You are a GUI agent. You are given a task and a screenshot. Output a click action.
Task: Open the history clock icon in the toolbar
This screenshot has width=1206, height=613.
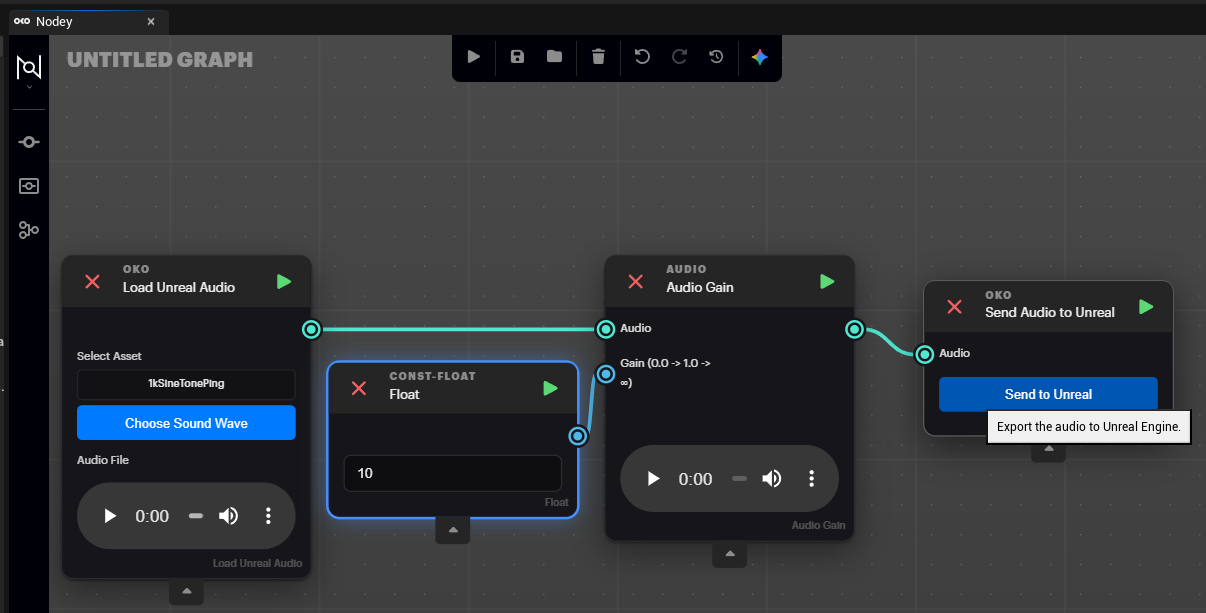(716, 57)
